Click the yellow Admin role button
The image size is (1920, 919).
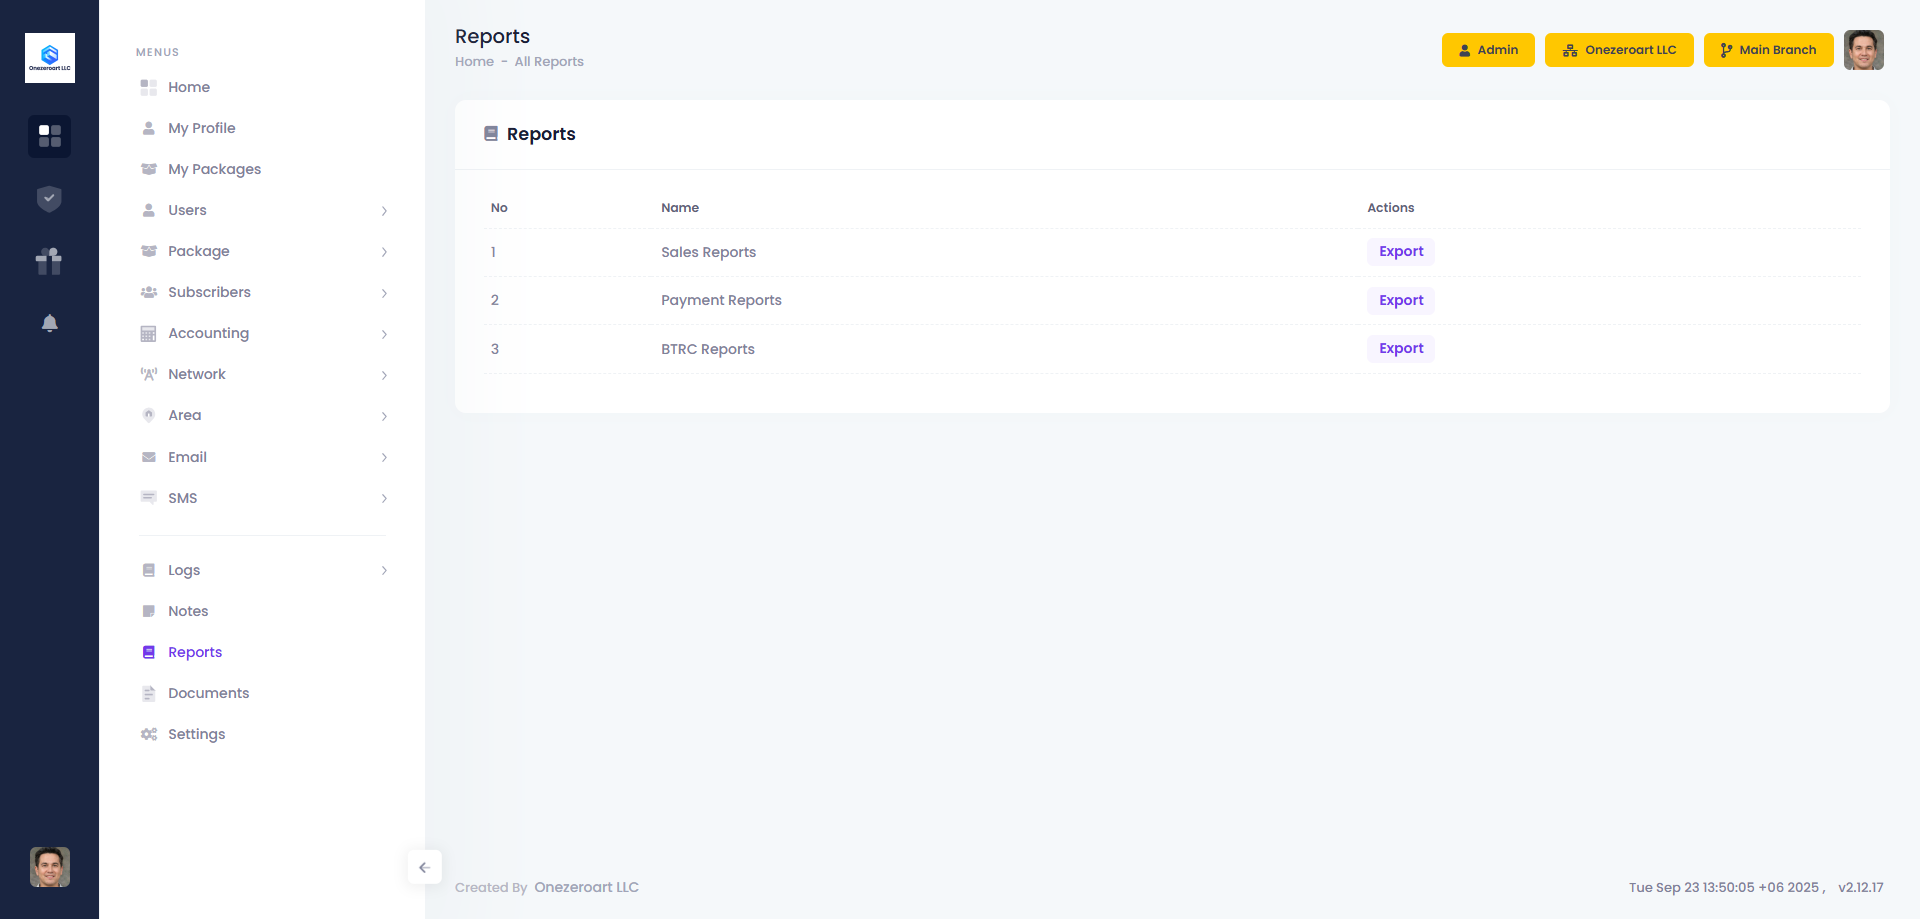[1487, 50]
